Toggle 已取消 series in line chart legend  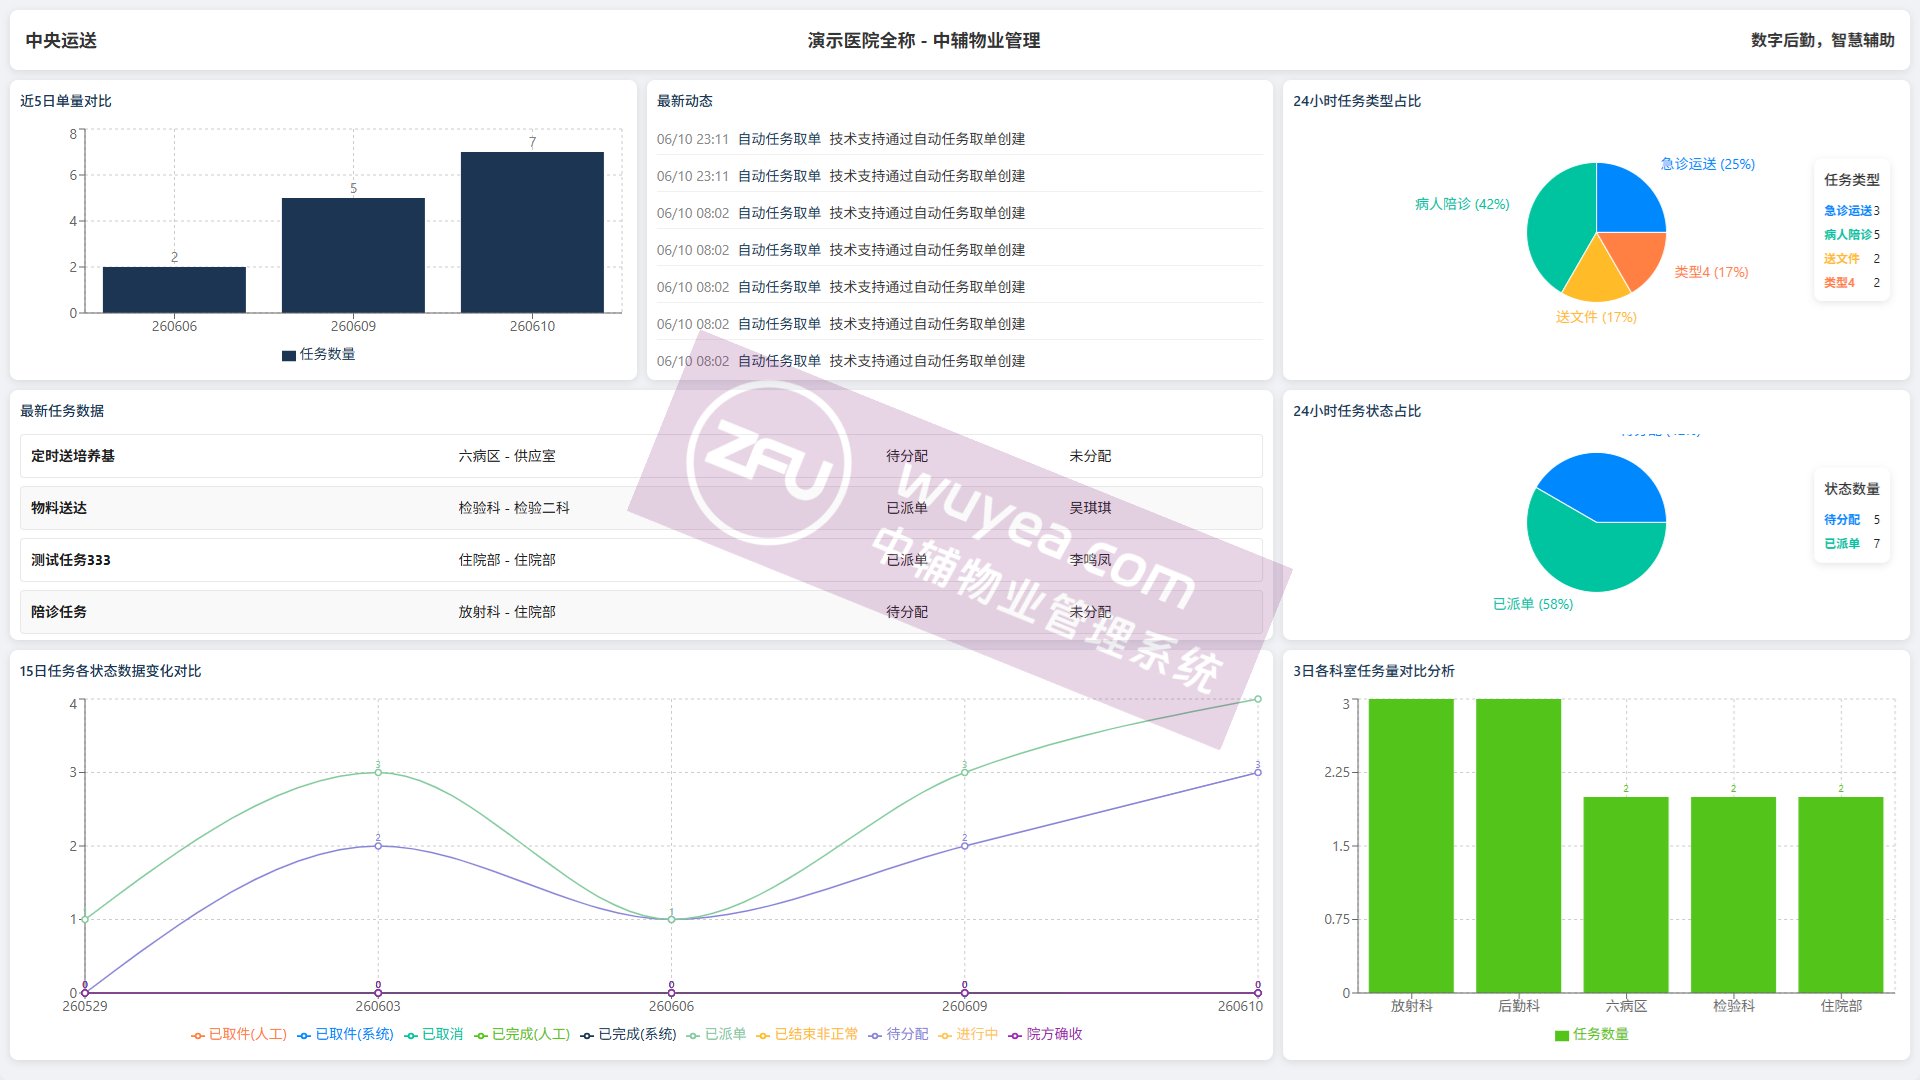pos(433,1034)
